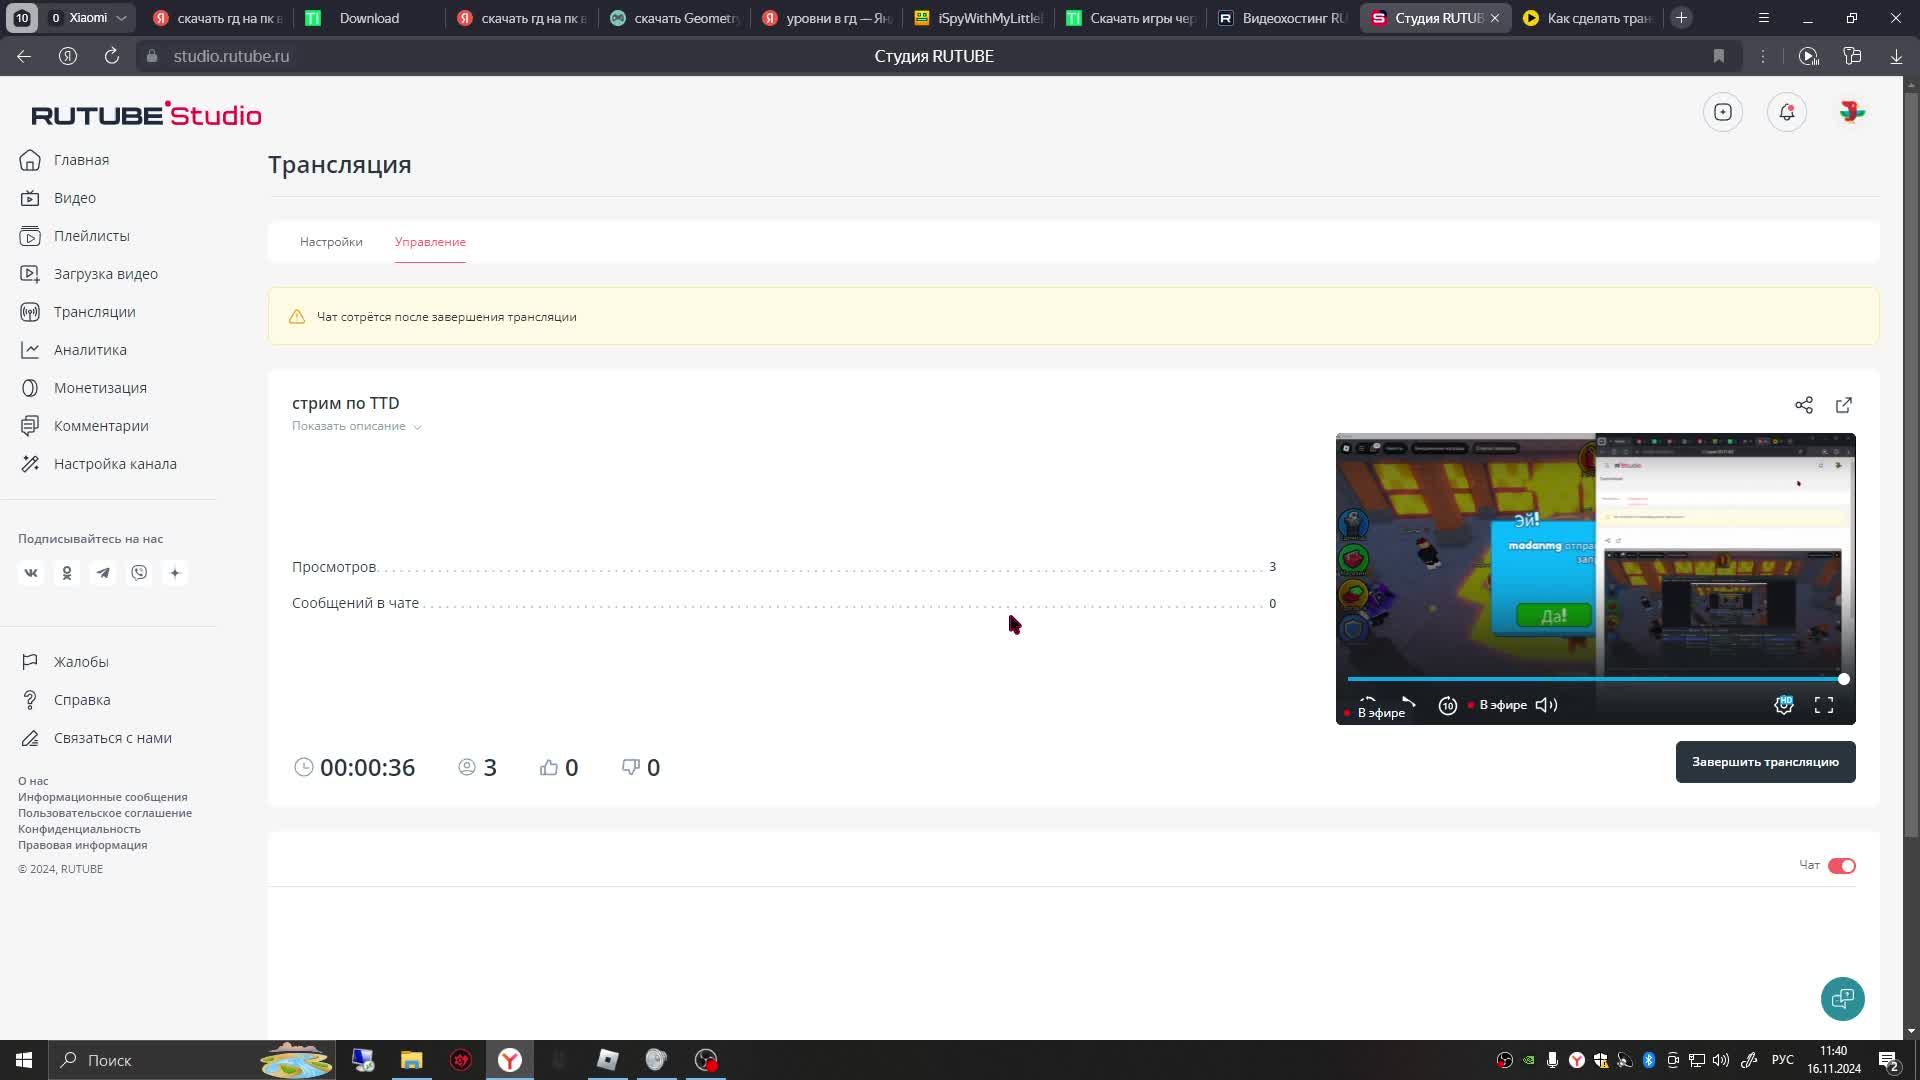Click the create/upload icon near the avatar

(1722, 112)
